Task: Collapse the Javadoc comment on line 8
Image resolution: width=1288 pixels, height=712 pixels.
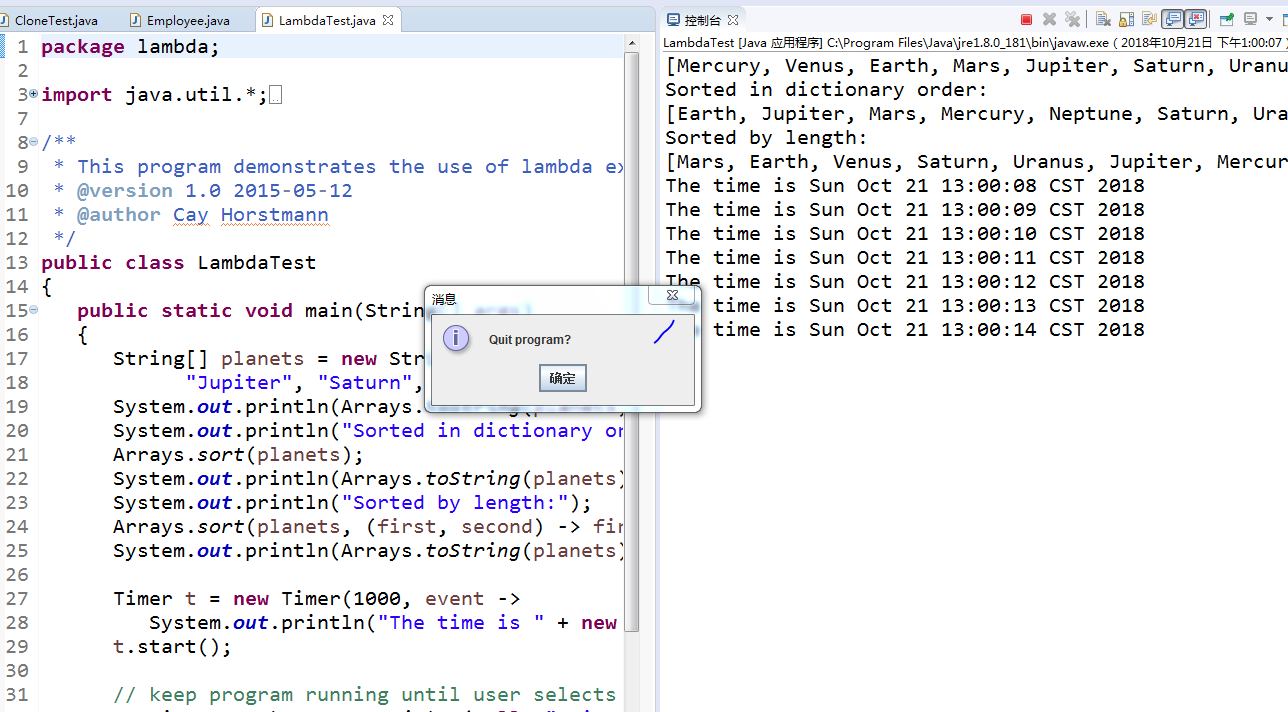Action: [34, 141]
